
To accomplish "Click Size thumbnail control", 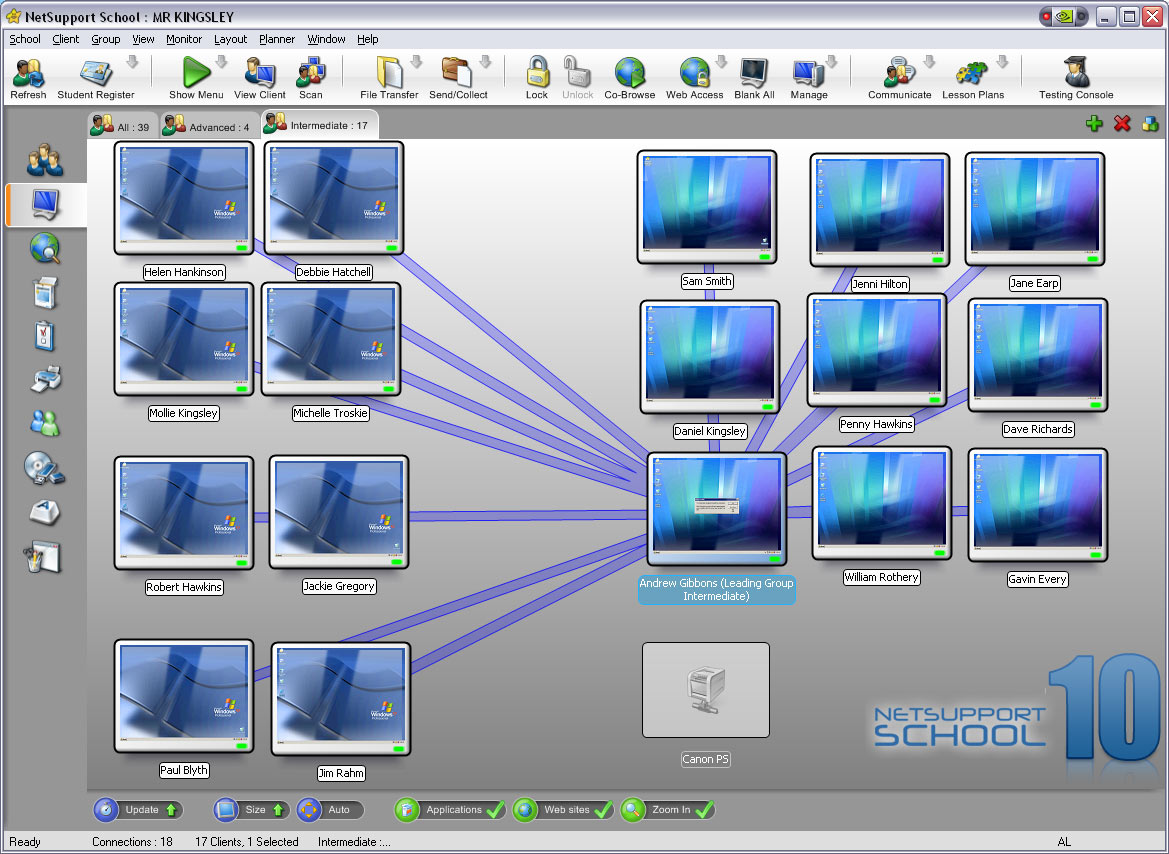I will point(252,810).
